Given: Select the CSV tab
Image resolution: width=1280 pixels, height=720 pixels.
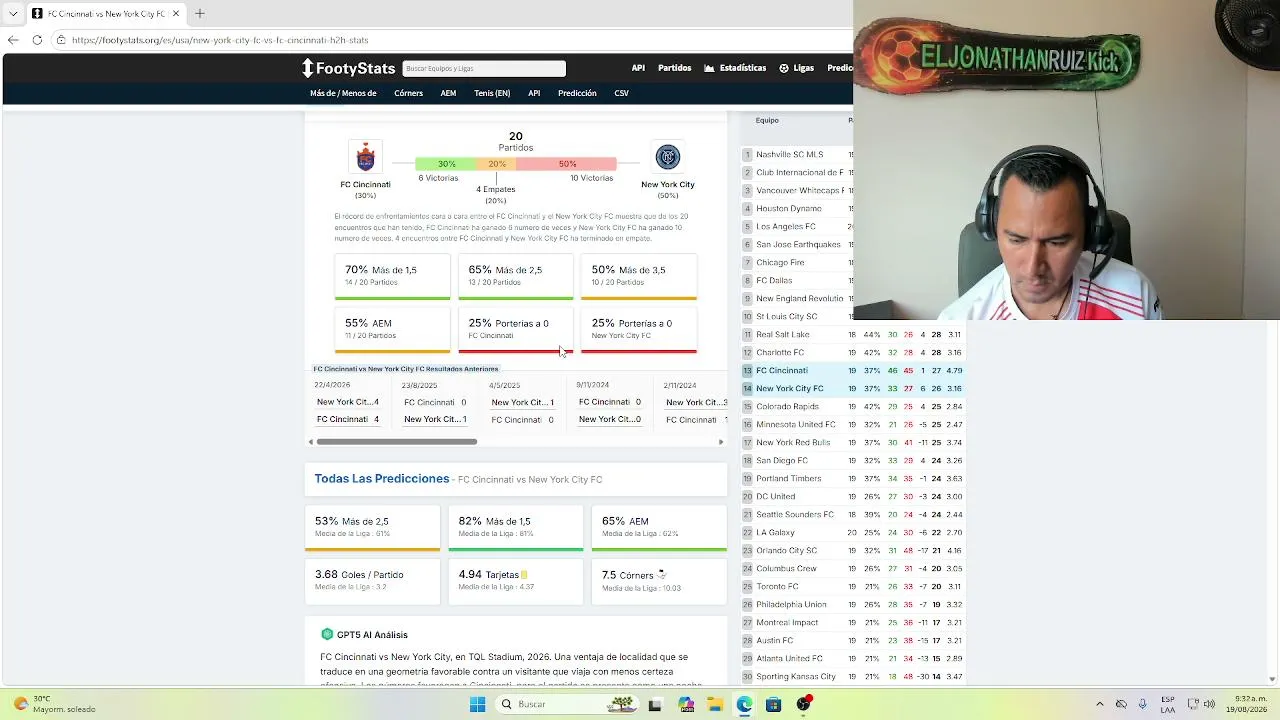Looking at the screenshot, I should click(x=621, y=93).
